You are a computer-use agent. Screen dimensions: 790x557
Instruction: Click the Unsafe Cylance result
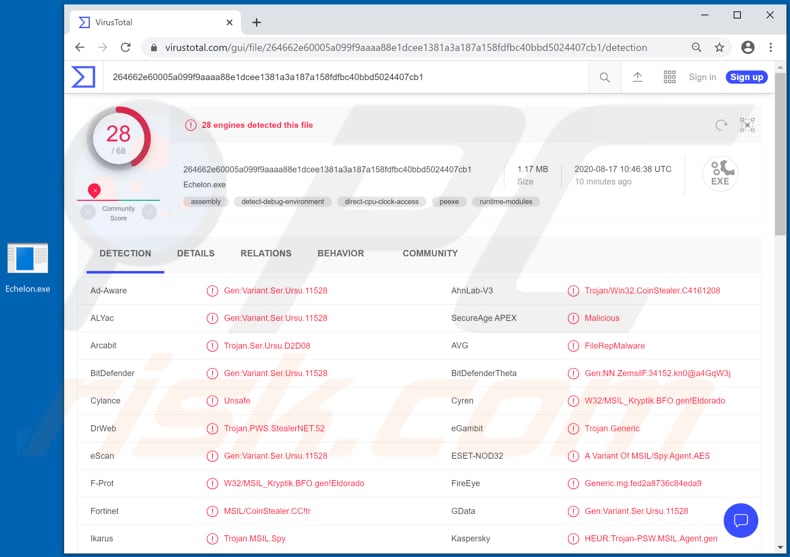(x=237, y=400)
